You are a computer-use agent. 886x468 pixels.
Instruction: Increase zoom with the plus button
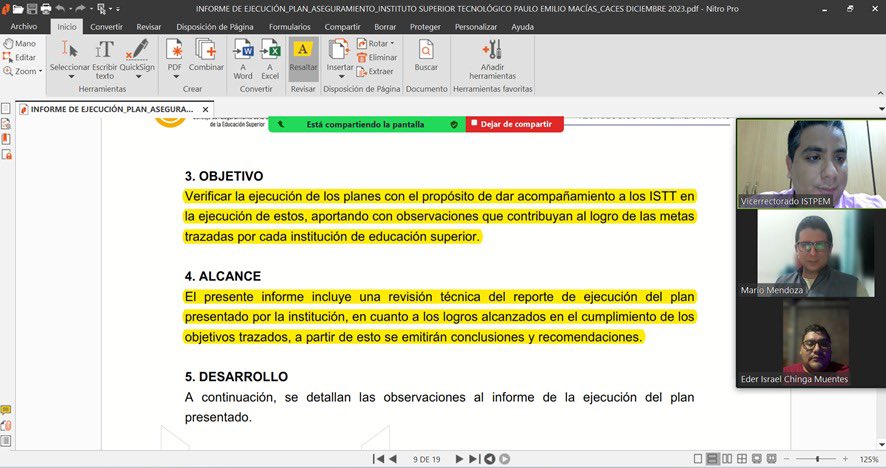point(845,459)
